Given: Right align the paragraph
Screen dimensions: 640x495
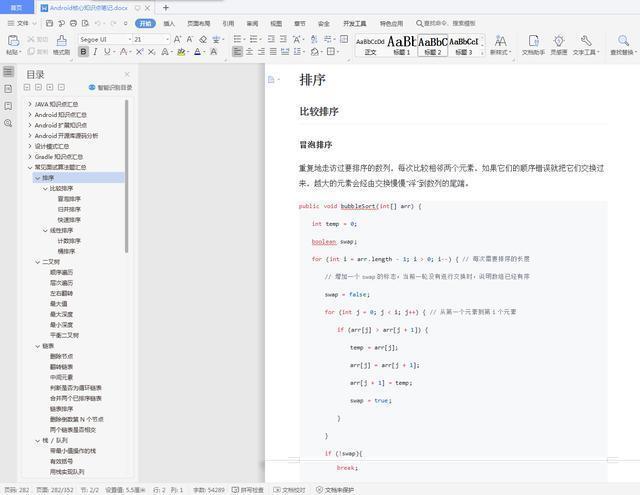Looking at the screenshot, I should pos(261,52).
